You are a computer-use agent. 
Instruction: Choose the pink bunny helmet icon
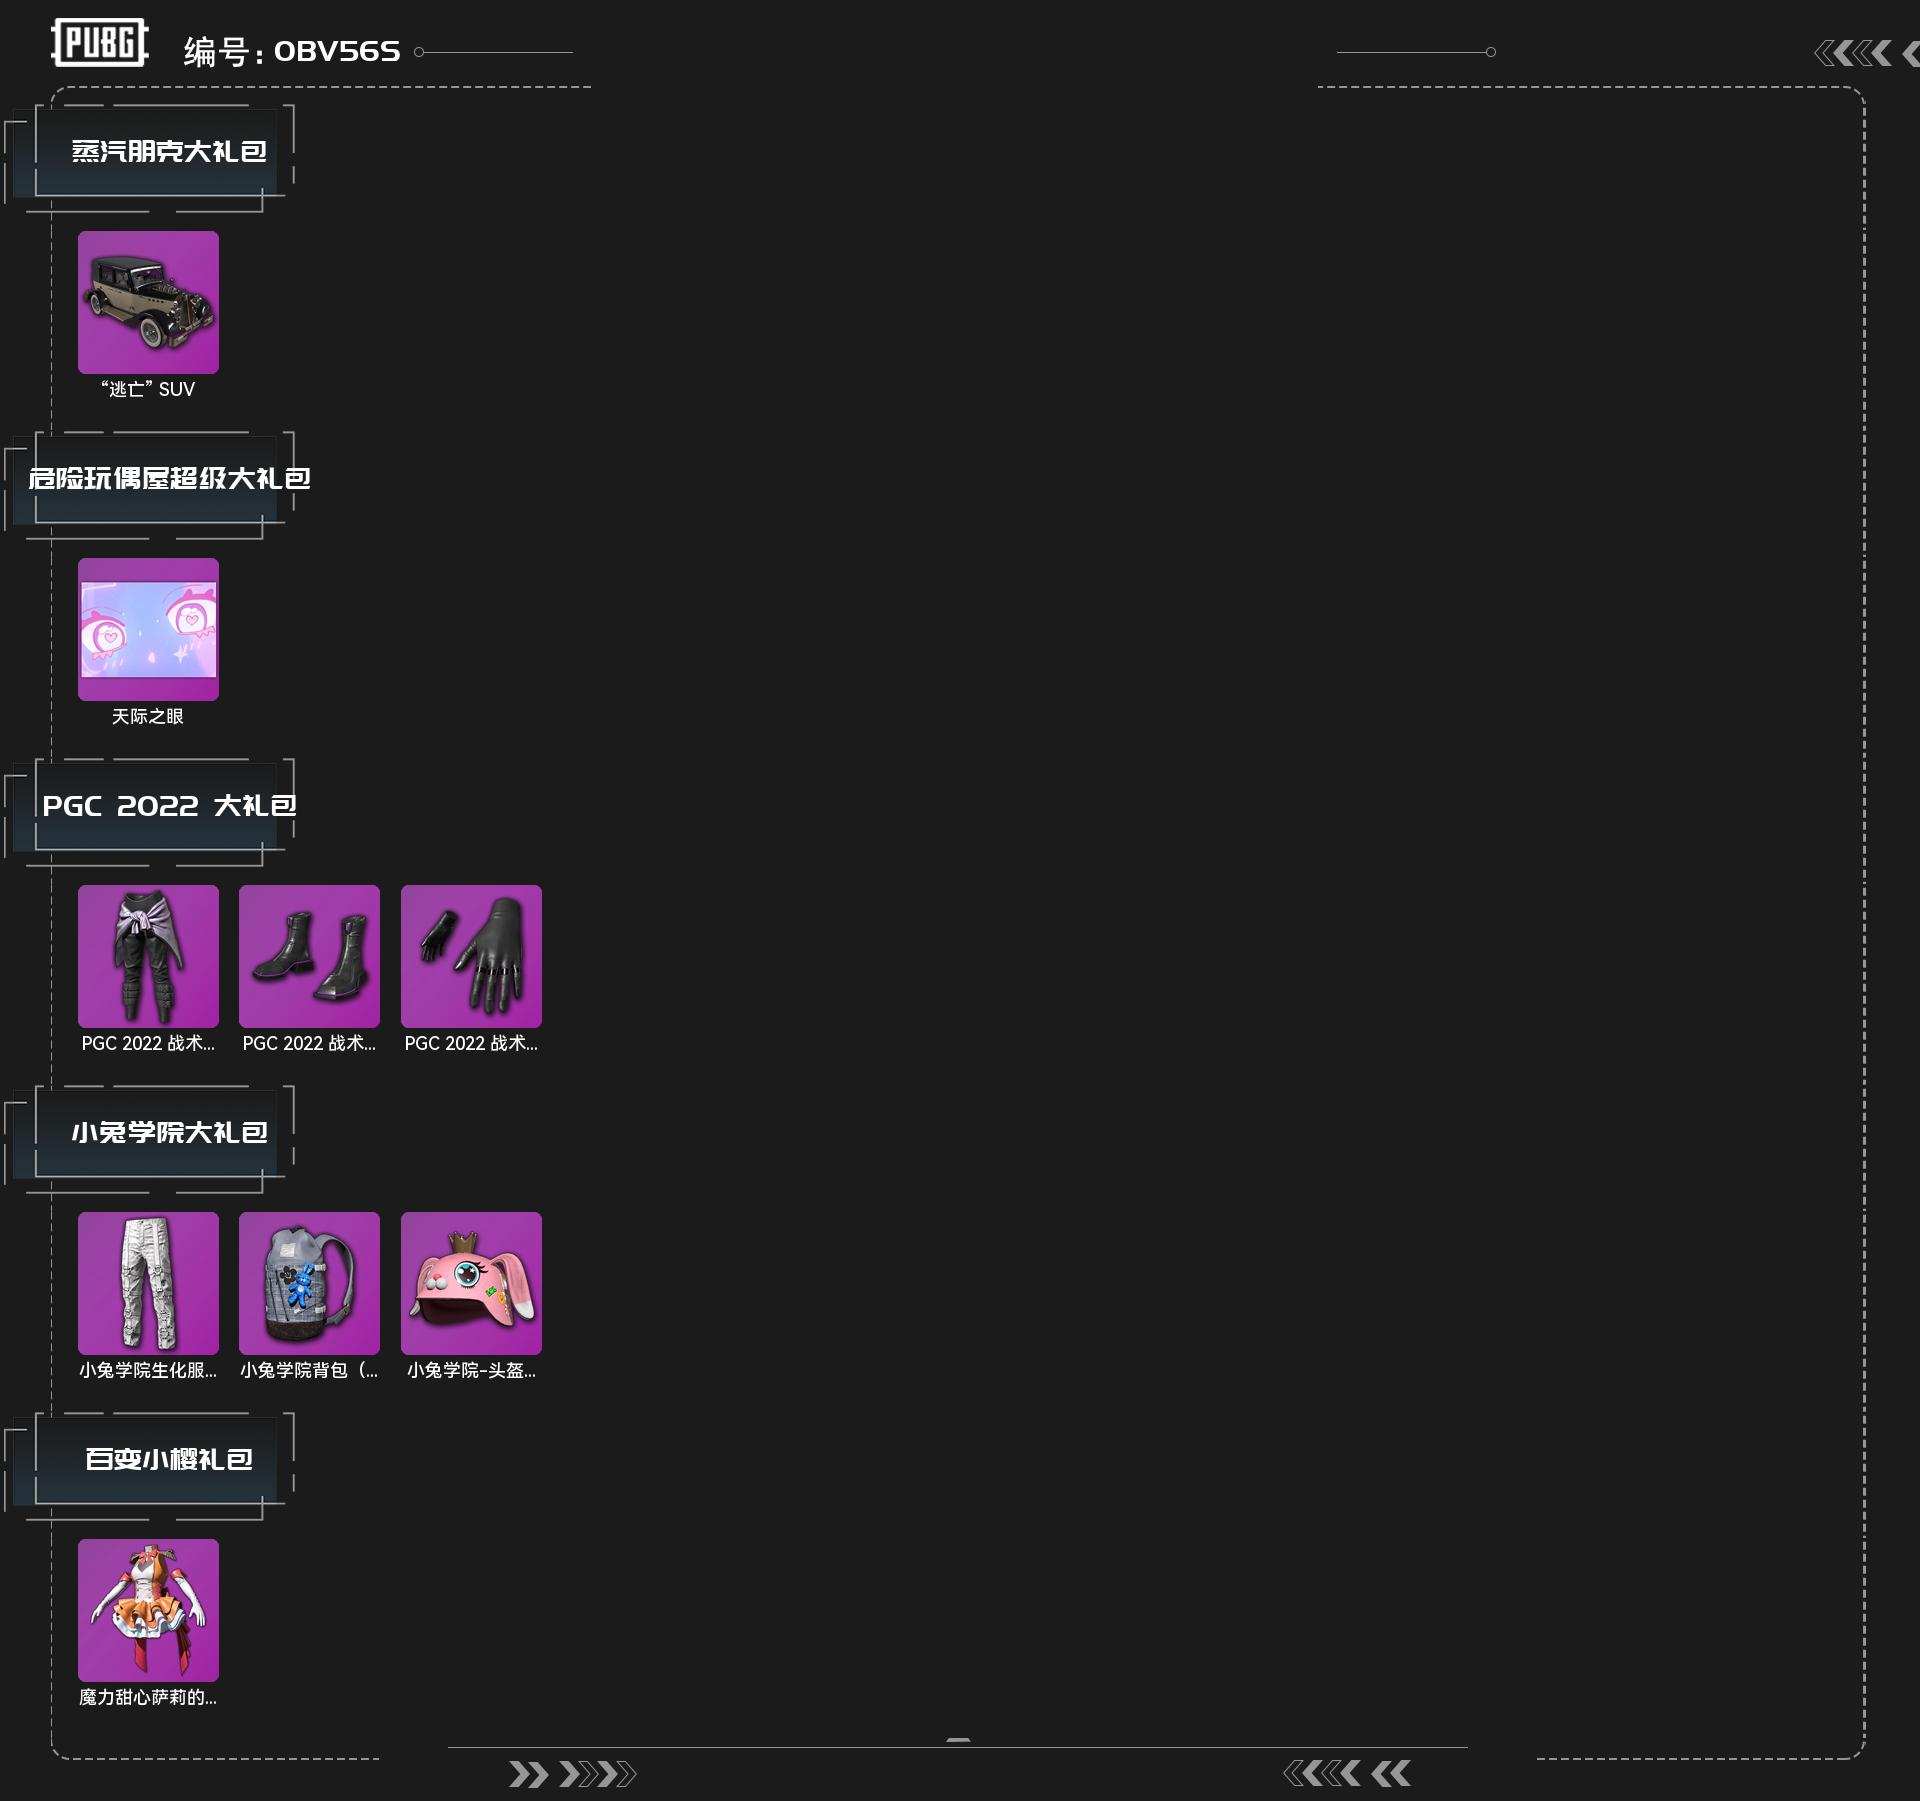[x=471, y=1283]
